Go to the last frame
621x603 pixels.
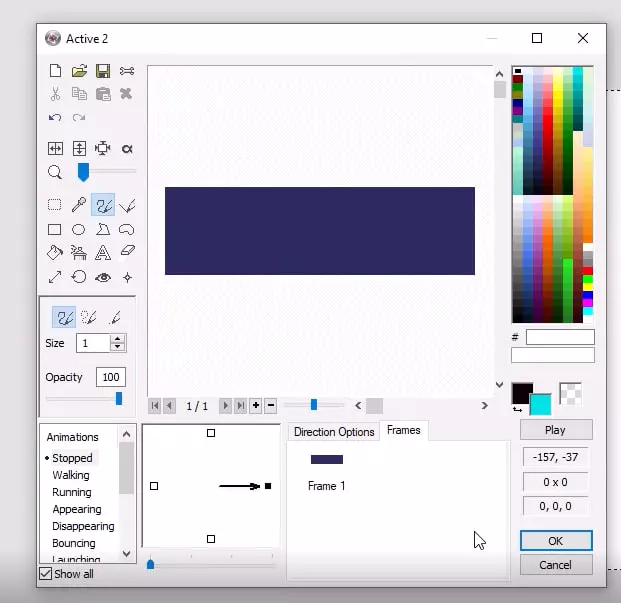point(240,406)
